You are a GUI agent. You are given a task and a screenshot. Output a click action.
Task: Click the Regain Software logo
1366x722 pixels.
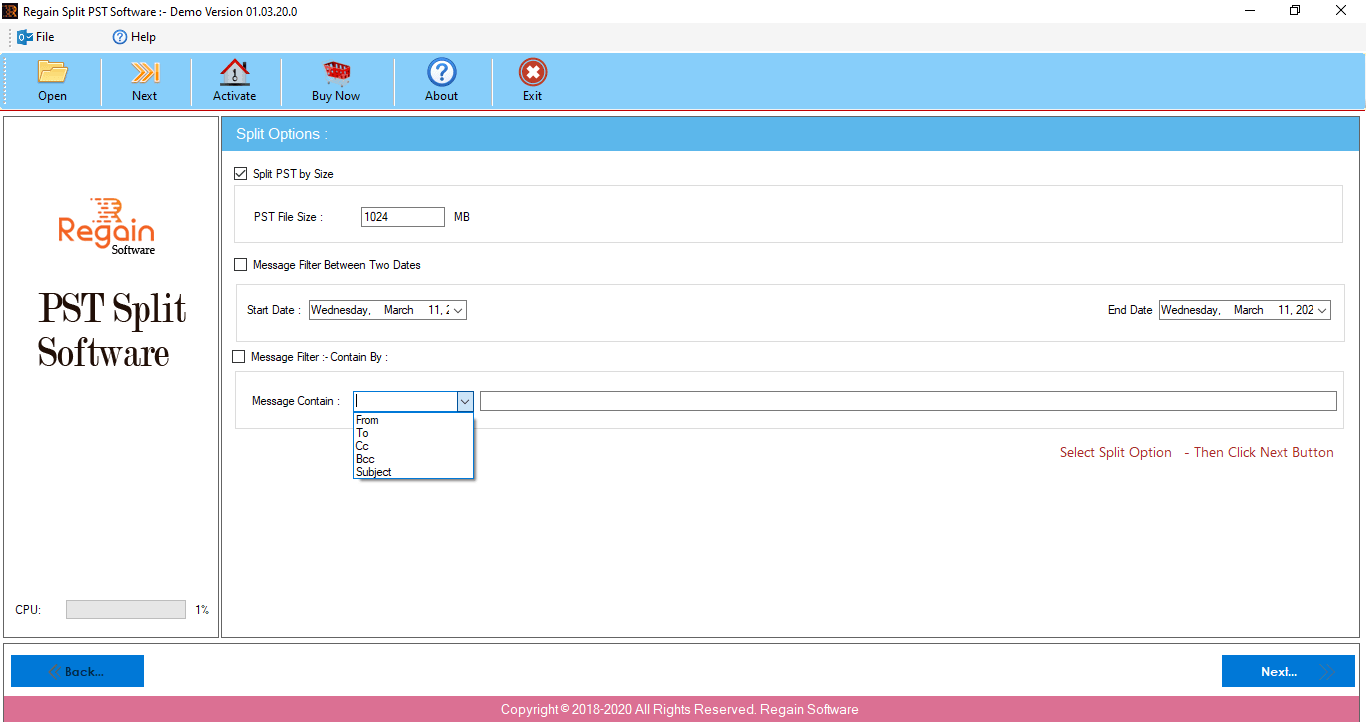pos(107,226)
